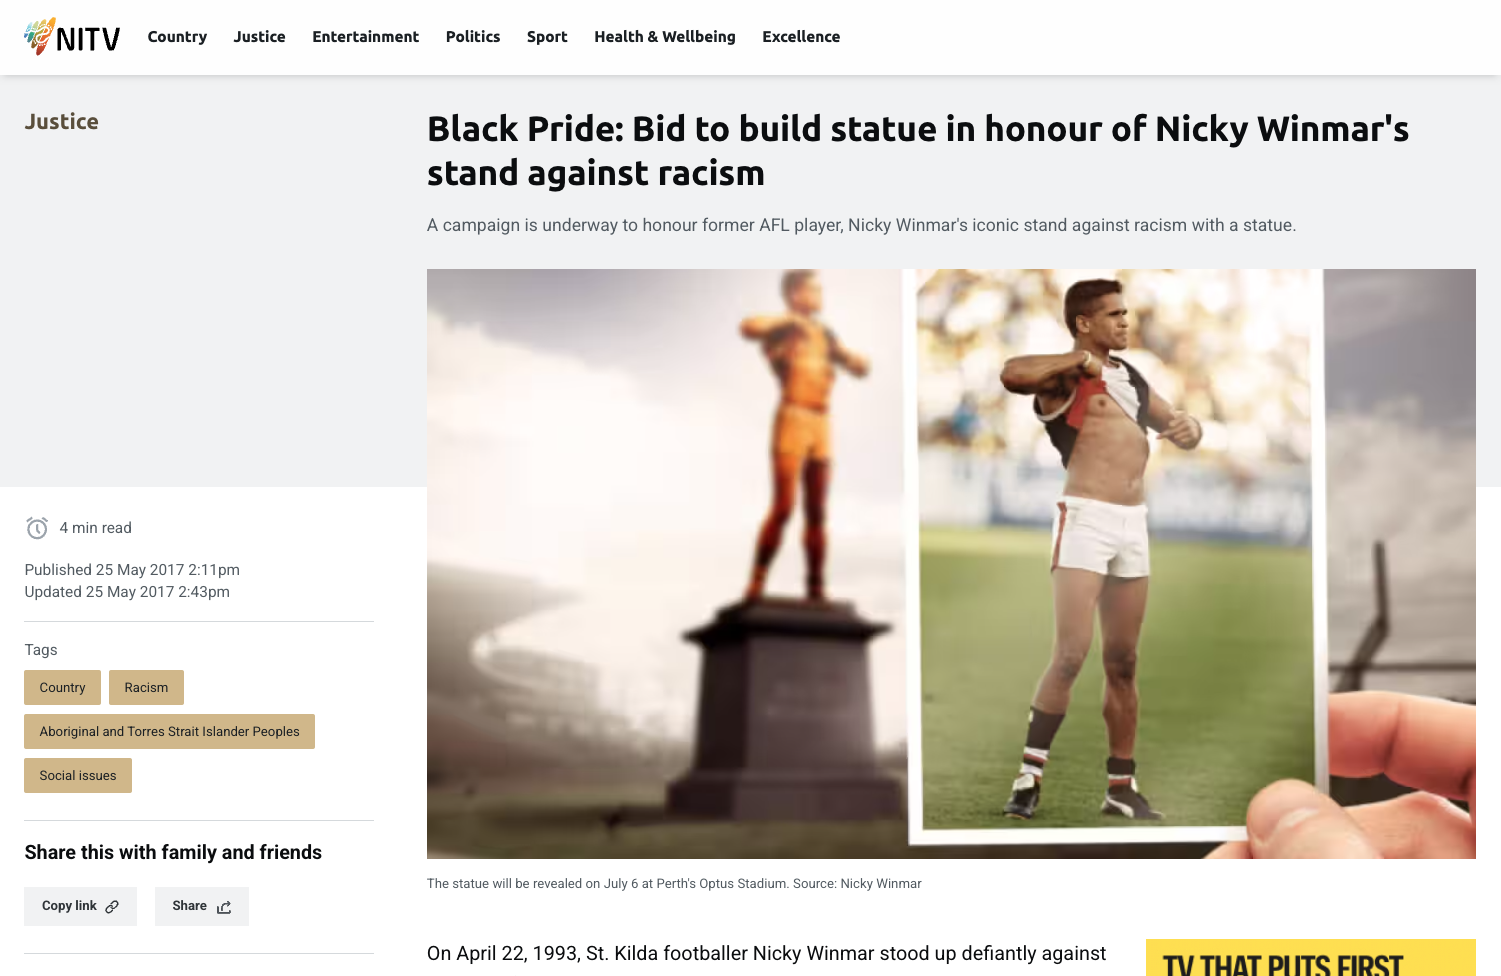Navigate to Health & Wellbeing

[x=665, y=37]
